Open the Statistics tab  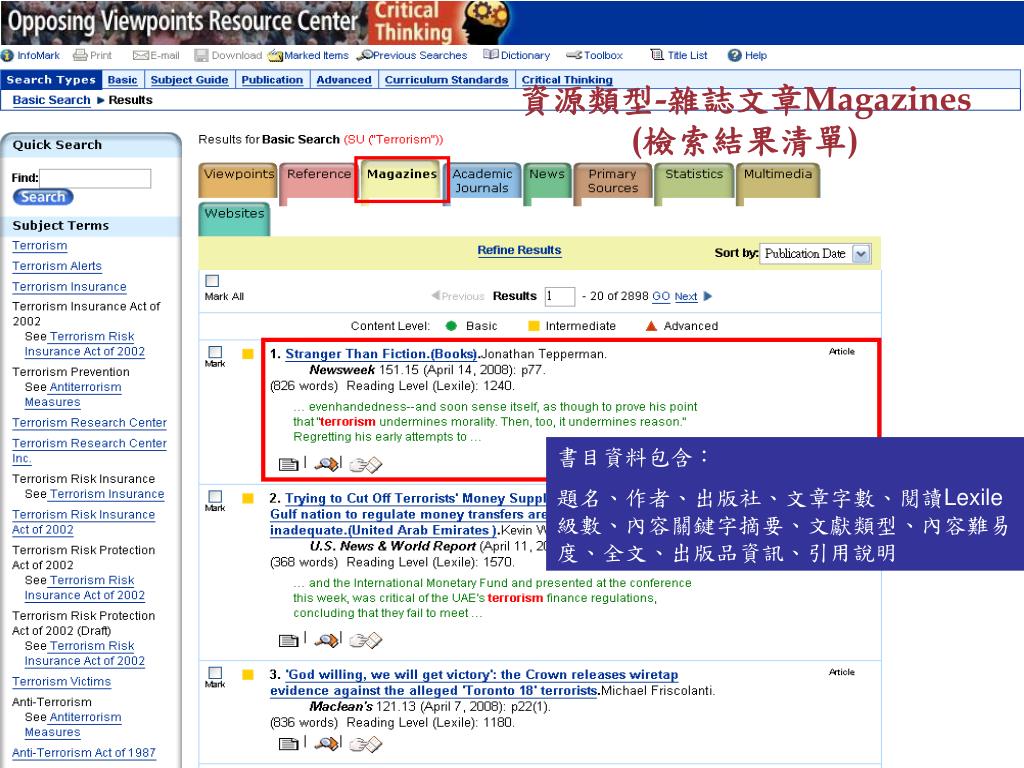point(694,180)
